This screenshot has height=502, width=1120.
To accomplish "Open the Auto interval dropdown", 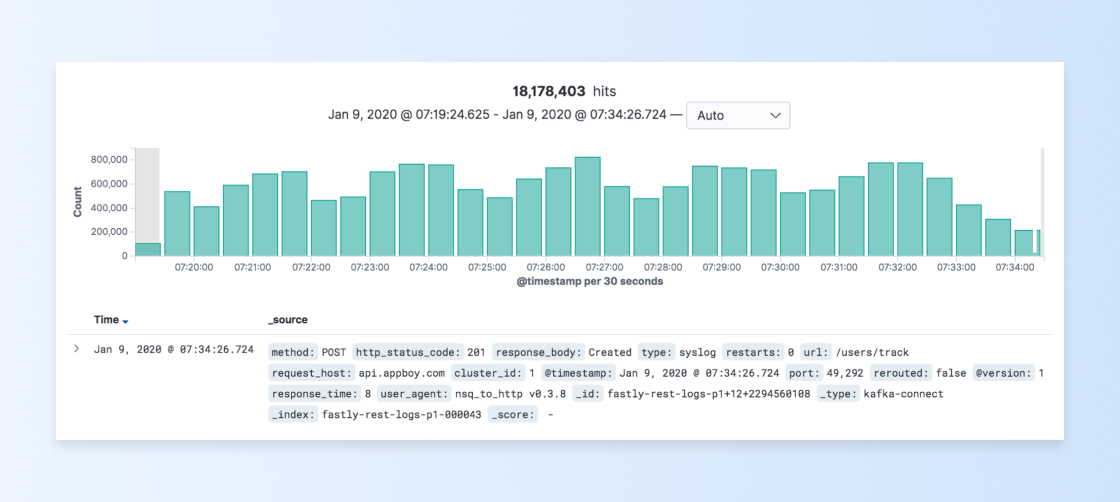I will (738, 115).
